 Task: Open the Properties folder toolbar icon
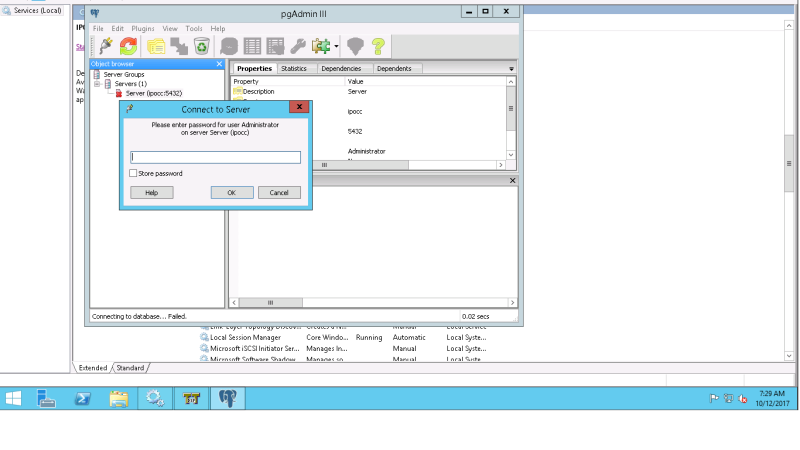156,46
